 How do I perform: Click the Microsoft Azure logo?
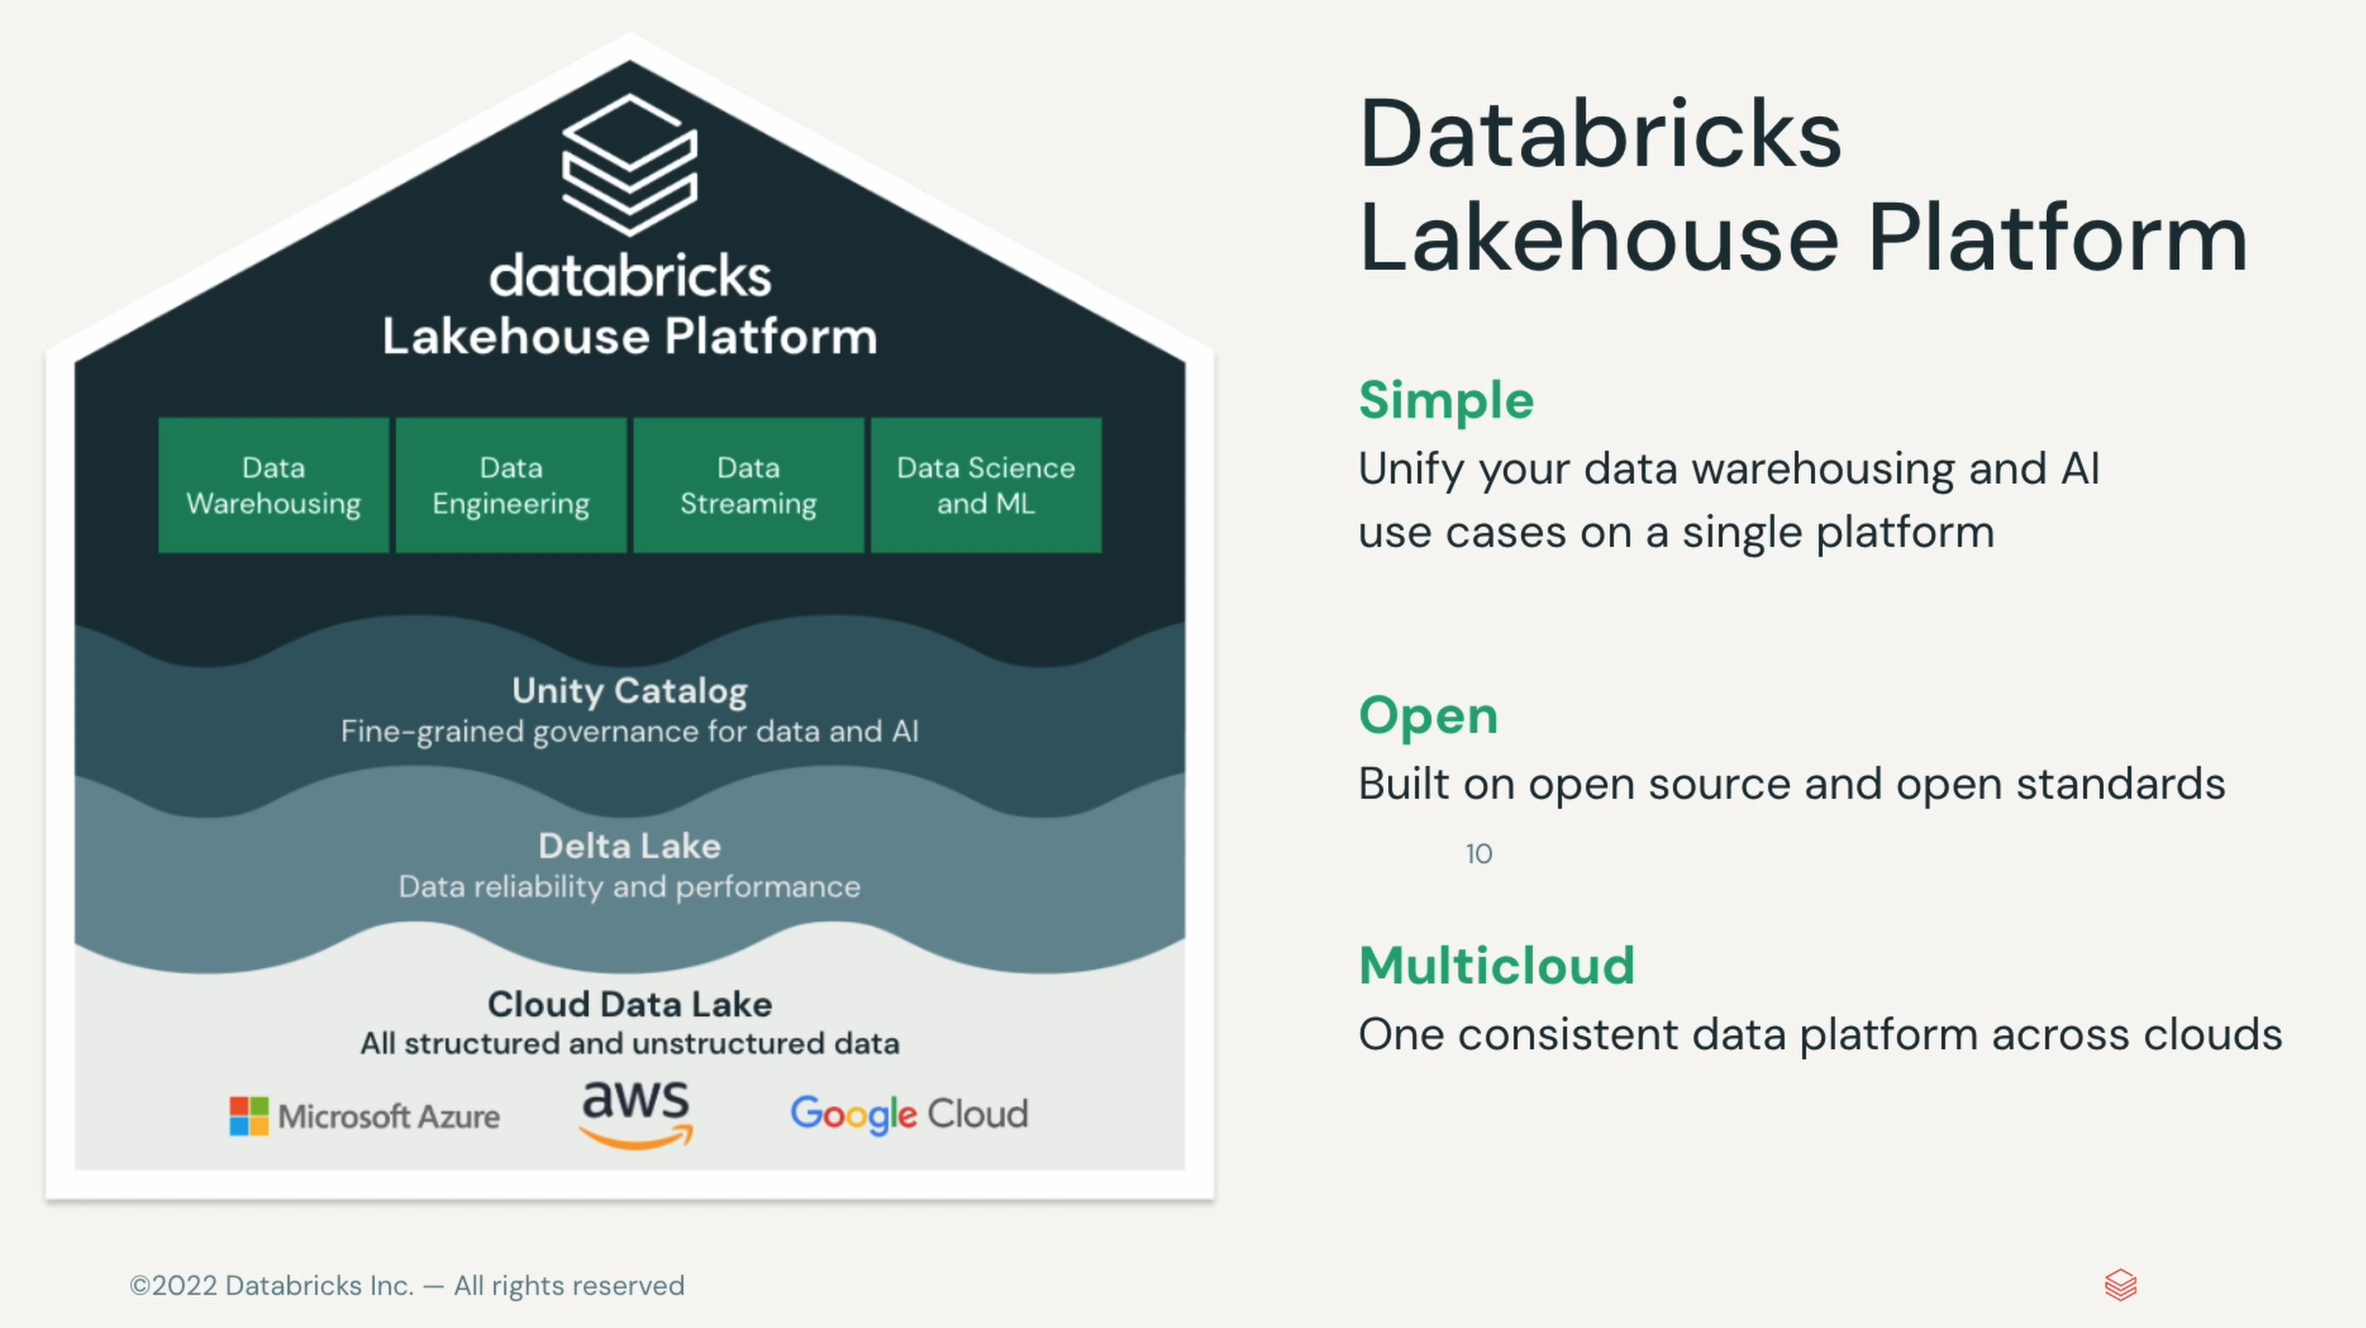[x=365, y=1116]
